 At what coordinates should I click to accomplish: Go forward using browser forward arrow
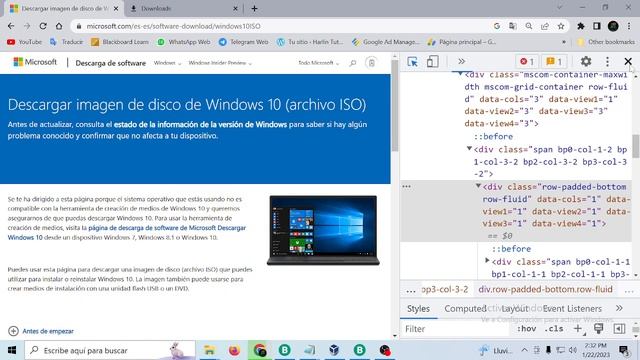pos(27,26)
